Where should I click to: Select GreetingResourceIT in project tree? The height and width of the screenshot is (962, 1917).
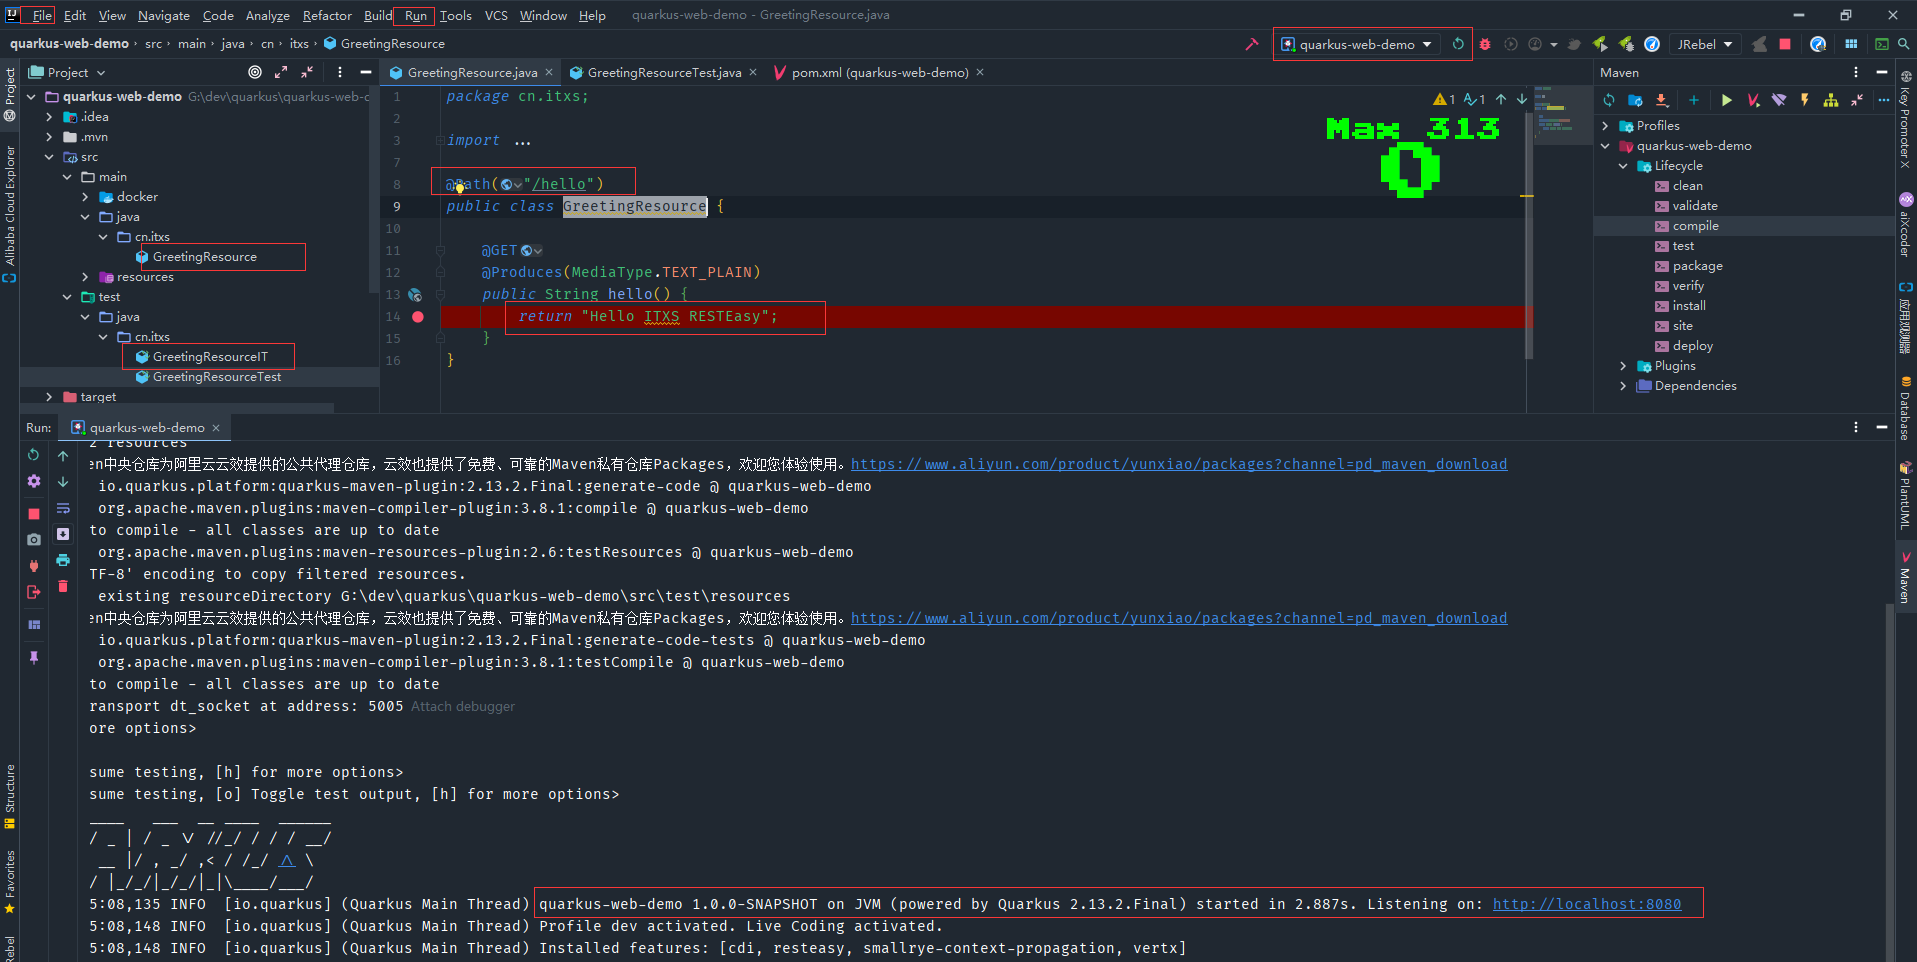pyautogui.click(x=210, y=357)
